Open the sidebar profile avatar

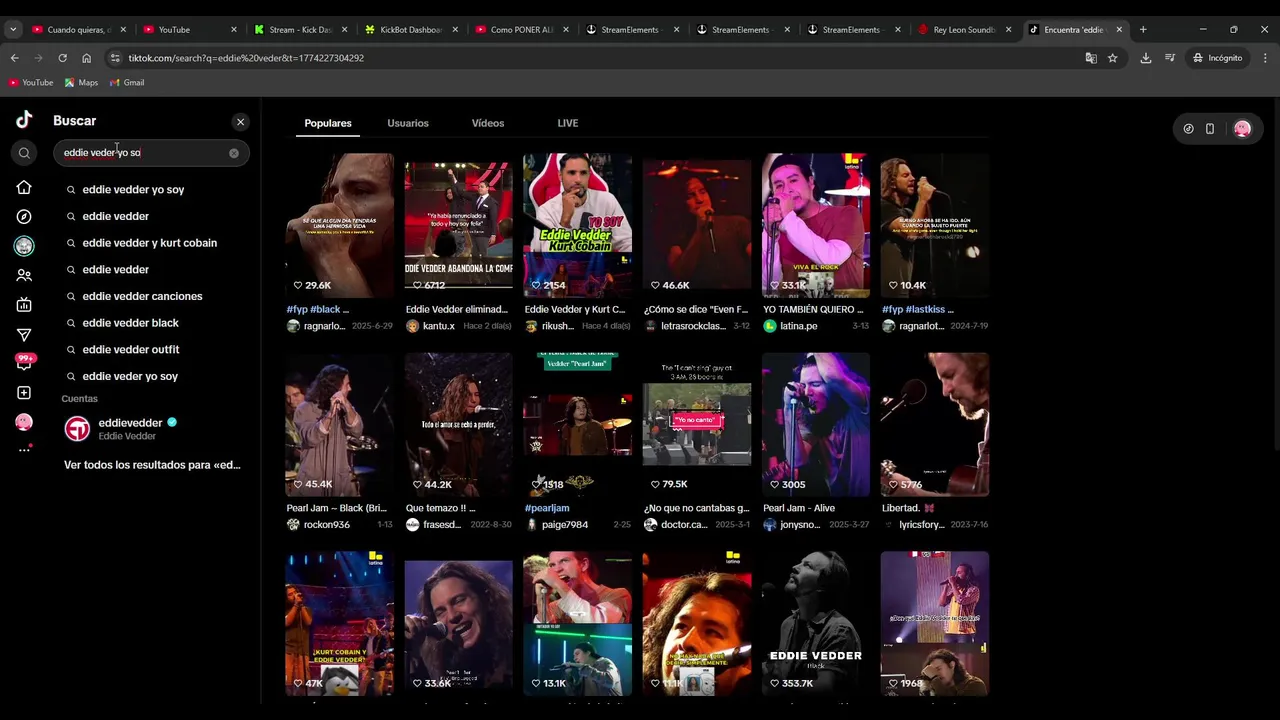point(24,422)
